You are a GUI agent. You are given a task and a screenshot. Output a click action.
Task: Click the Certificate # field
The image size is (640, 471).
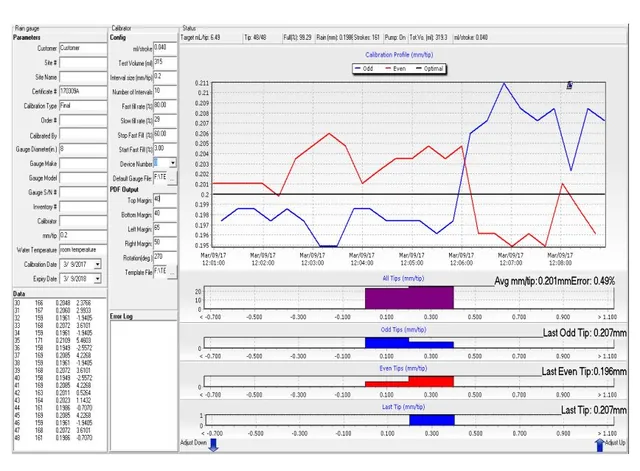pos(83,91)
